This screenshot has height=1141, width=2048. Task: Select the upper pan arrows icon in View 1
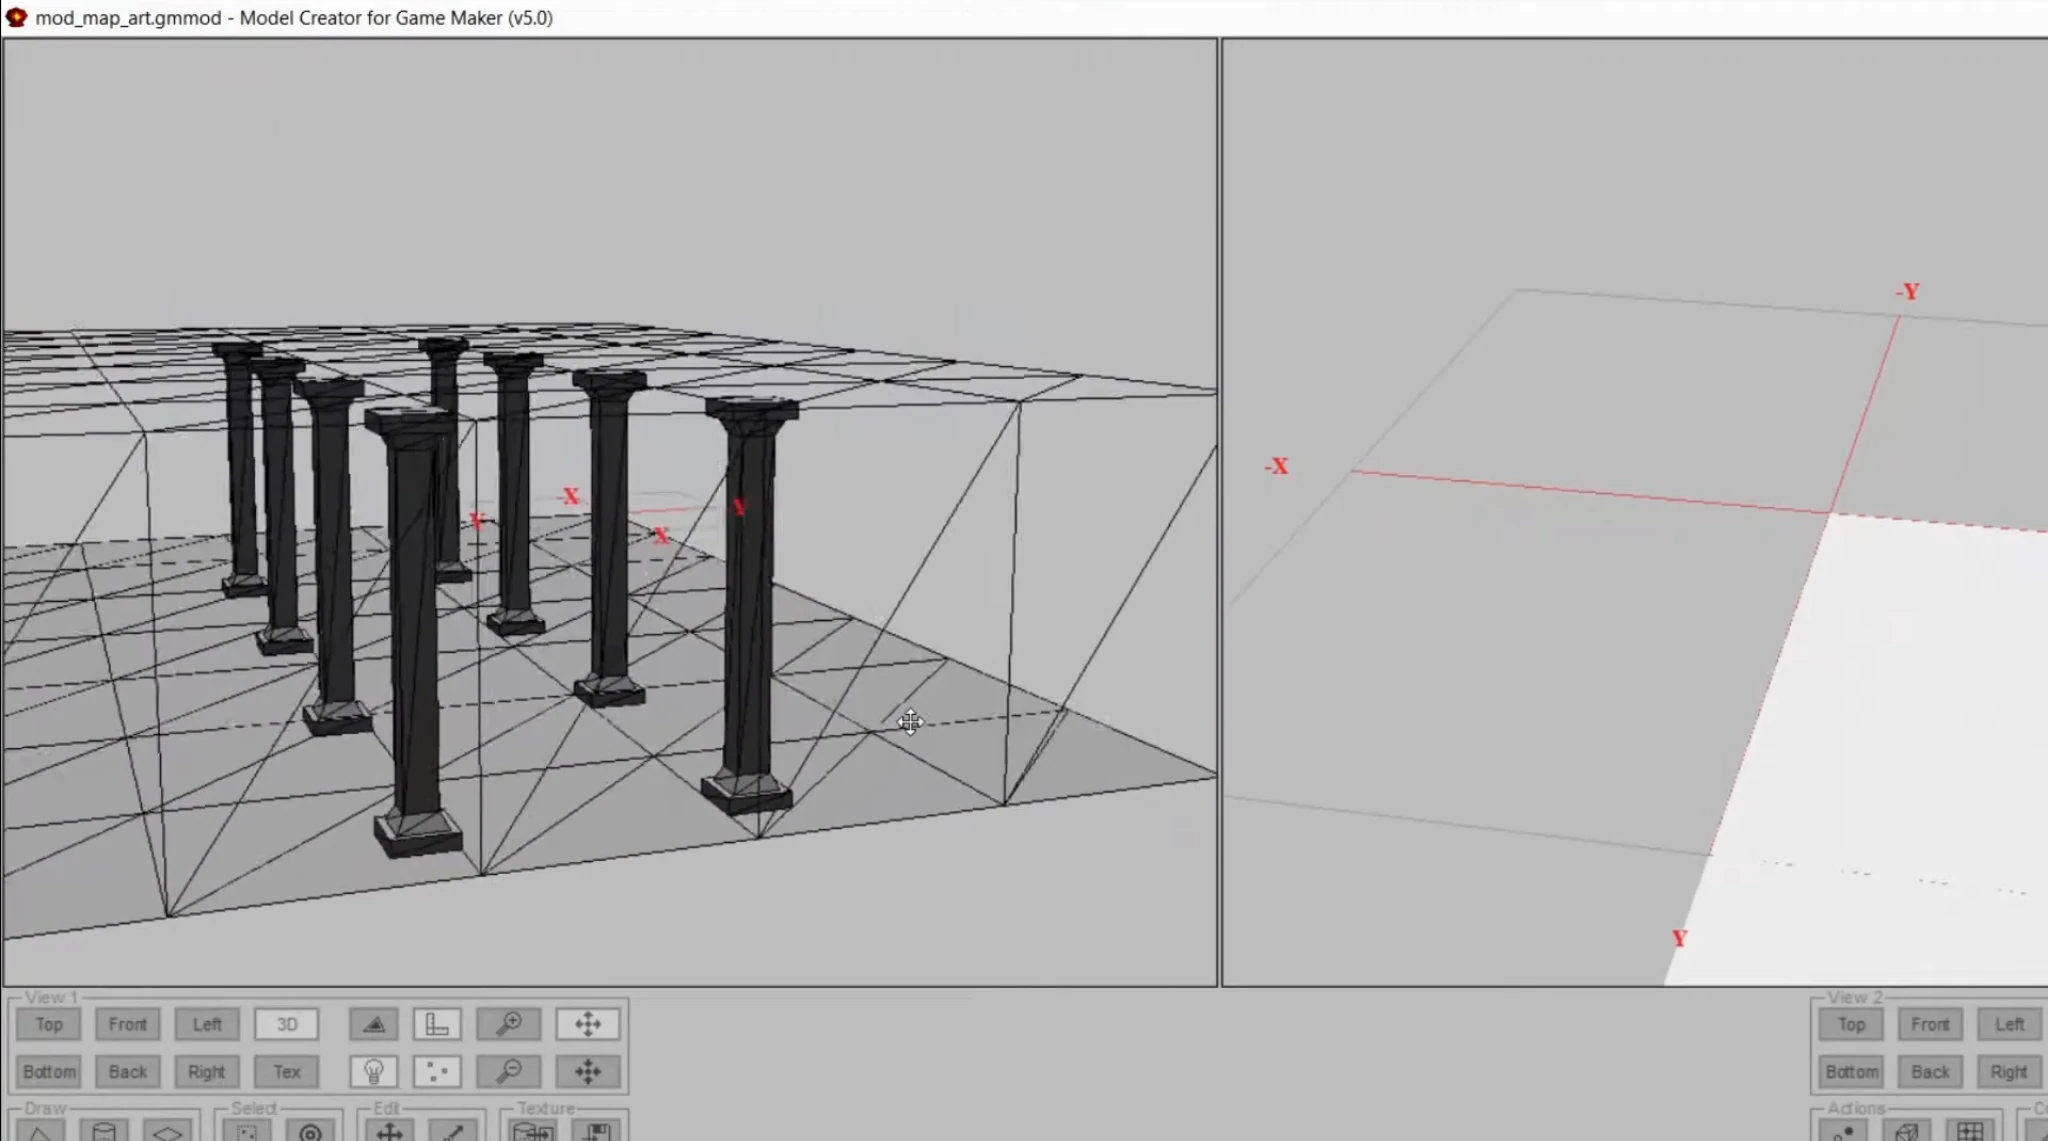click(x=588, y=1024)
